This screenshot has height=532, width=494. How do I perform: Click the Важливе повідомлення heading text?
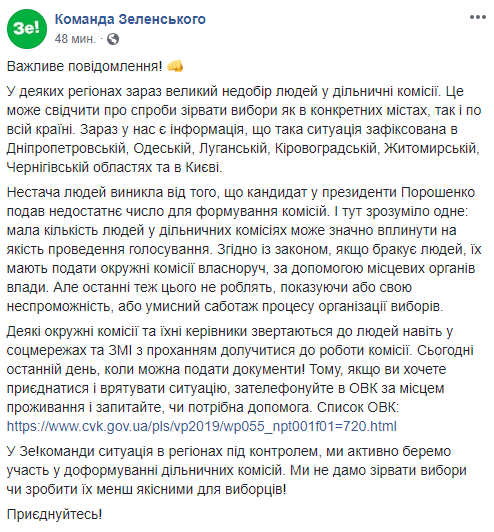click(84, 66)
